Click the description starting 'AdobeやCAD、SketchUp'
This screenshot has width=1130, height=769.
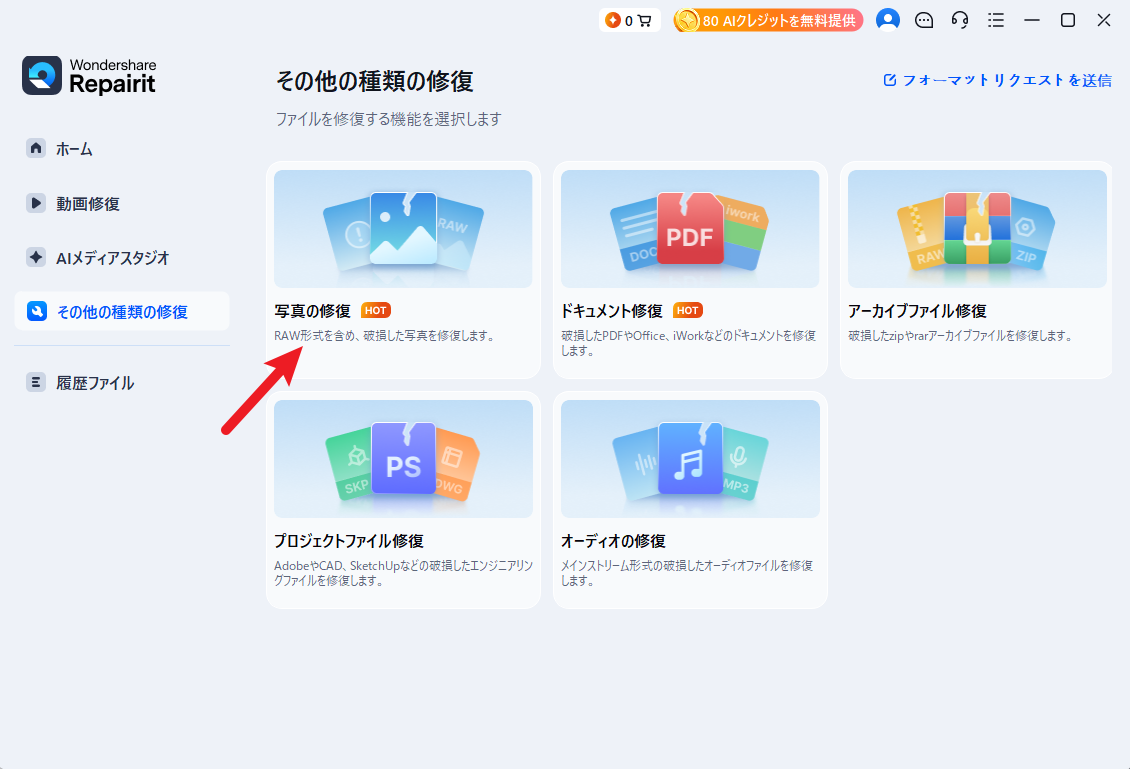(x=403, y=573)
